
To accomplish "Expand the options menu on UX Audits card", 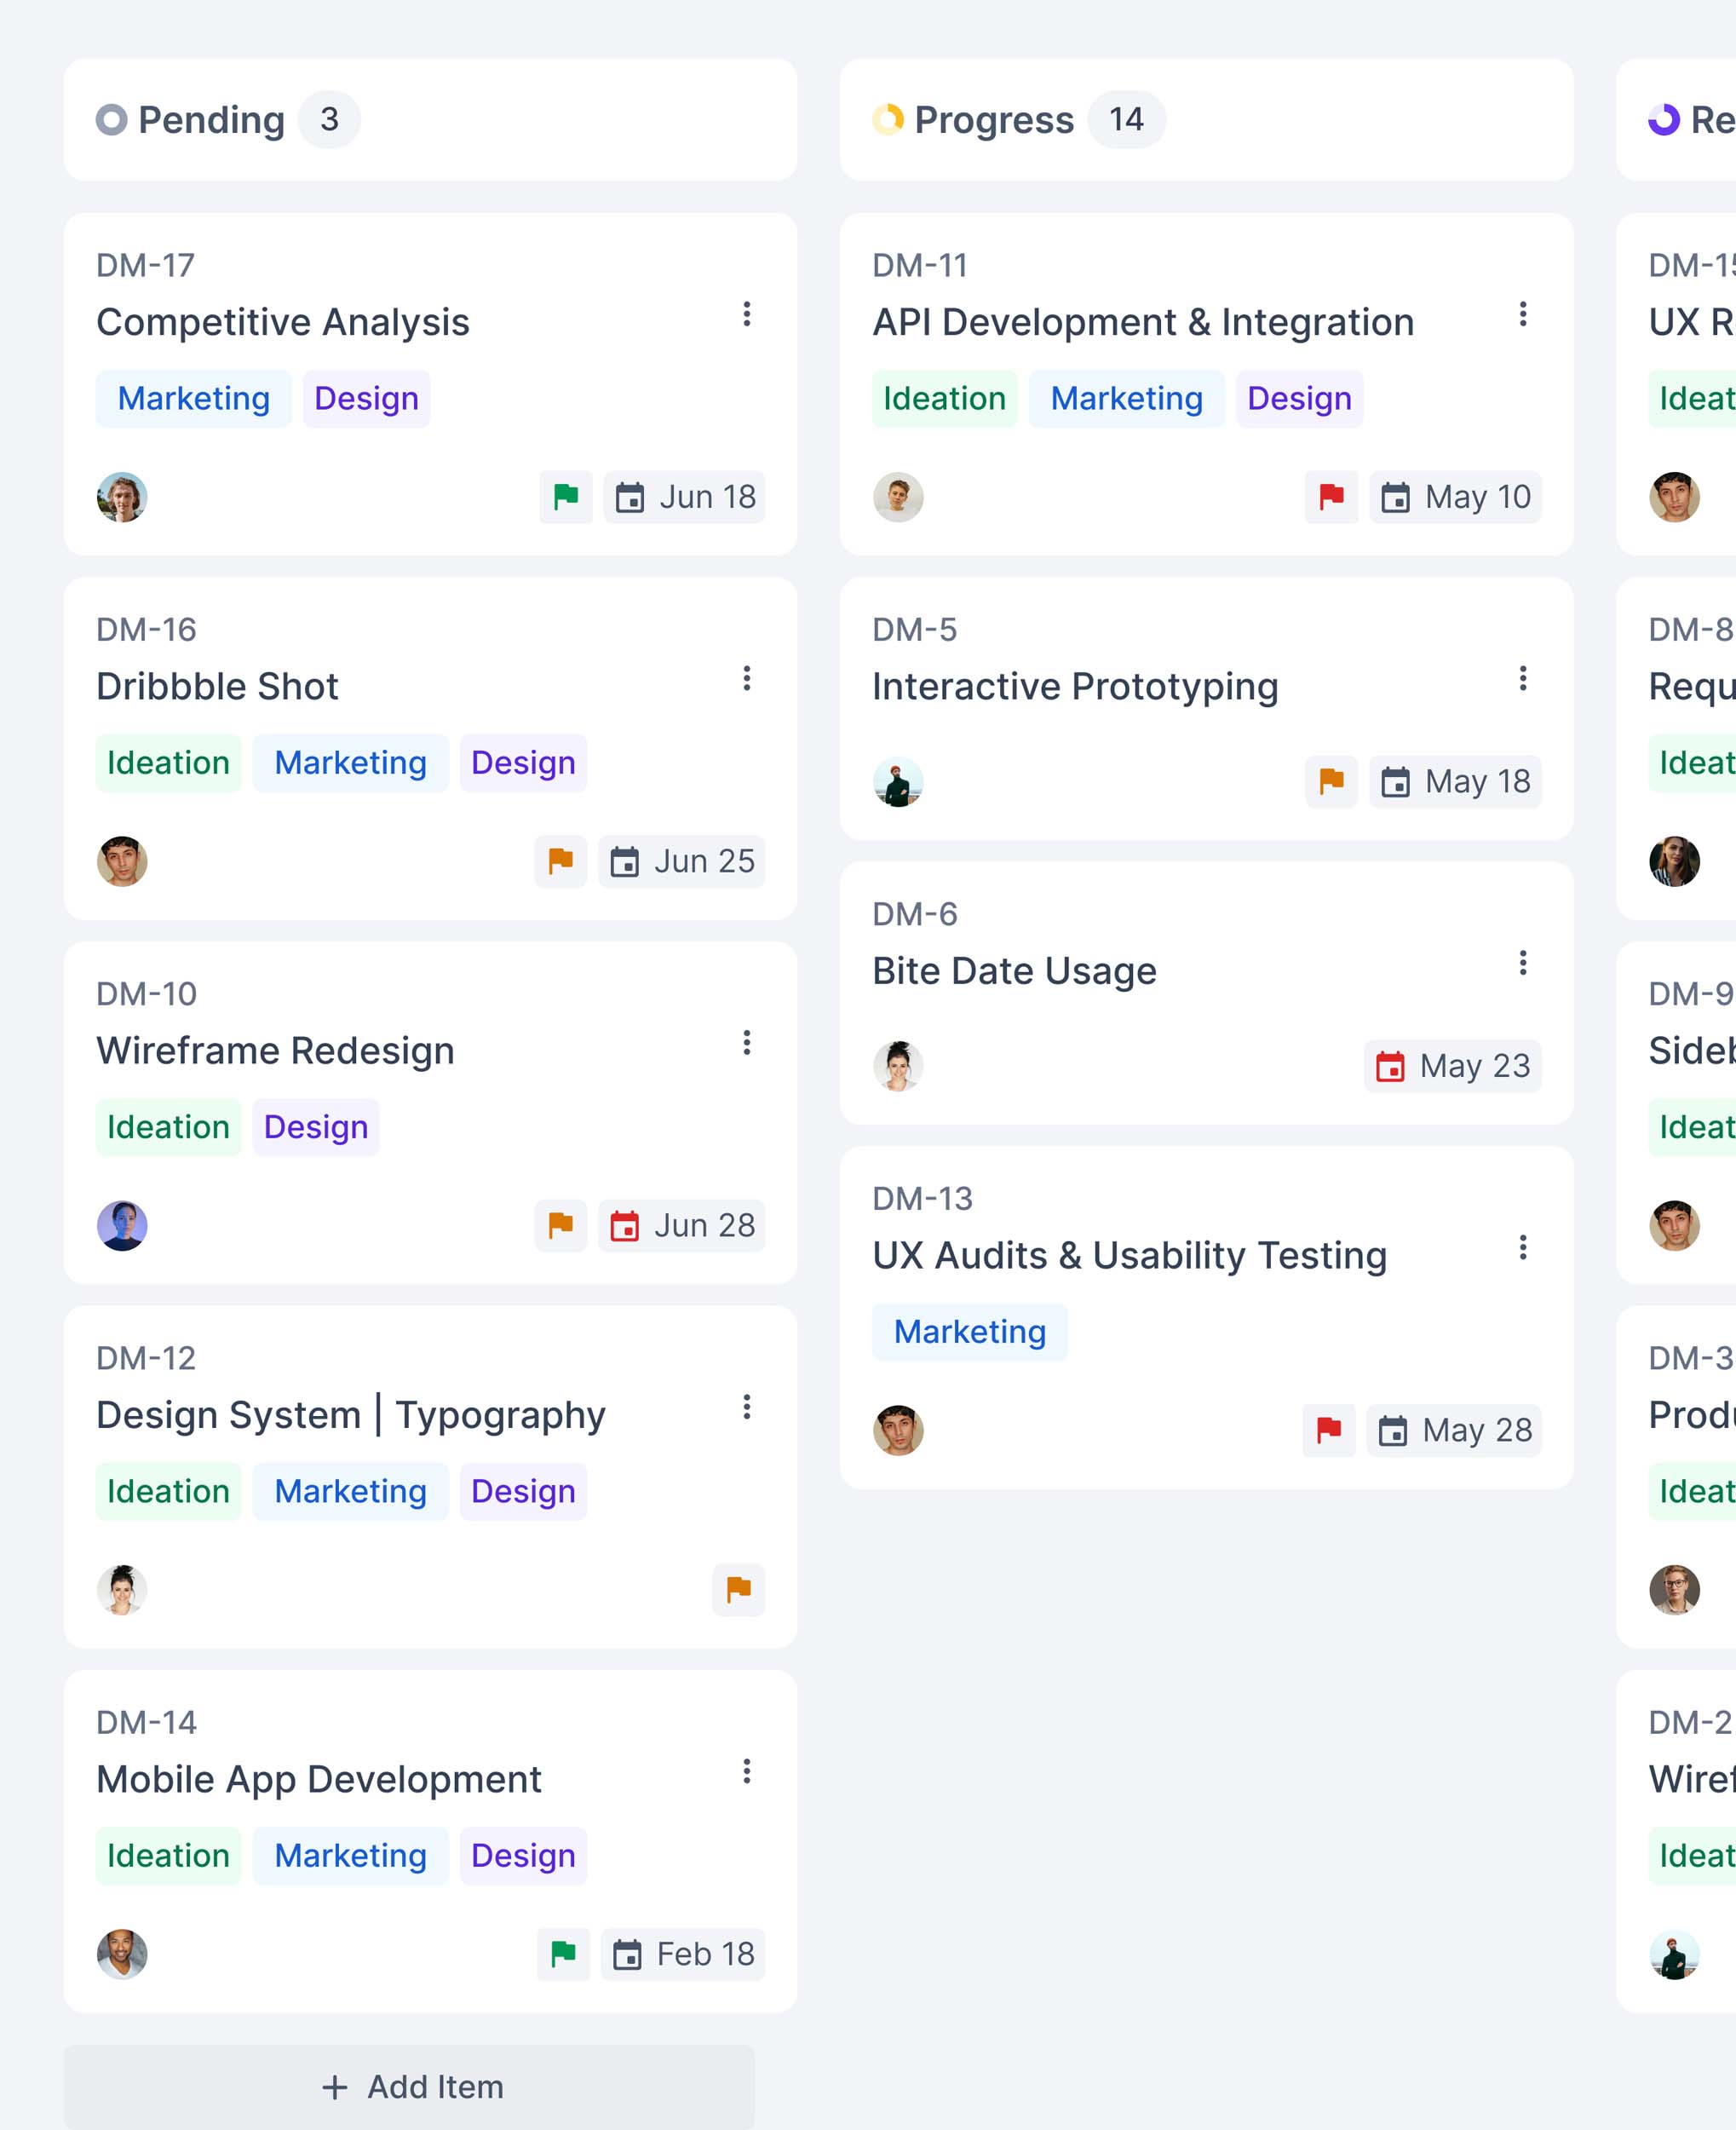I will 1522,1247.
